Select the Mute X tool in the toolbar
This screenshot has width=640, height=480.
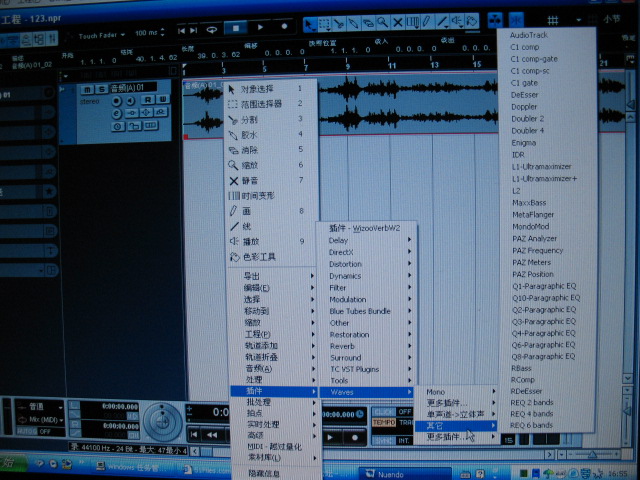tap(397, 22)
